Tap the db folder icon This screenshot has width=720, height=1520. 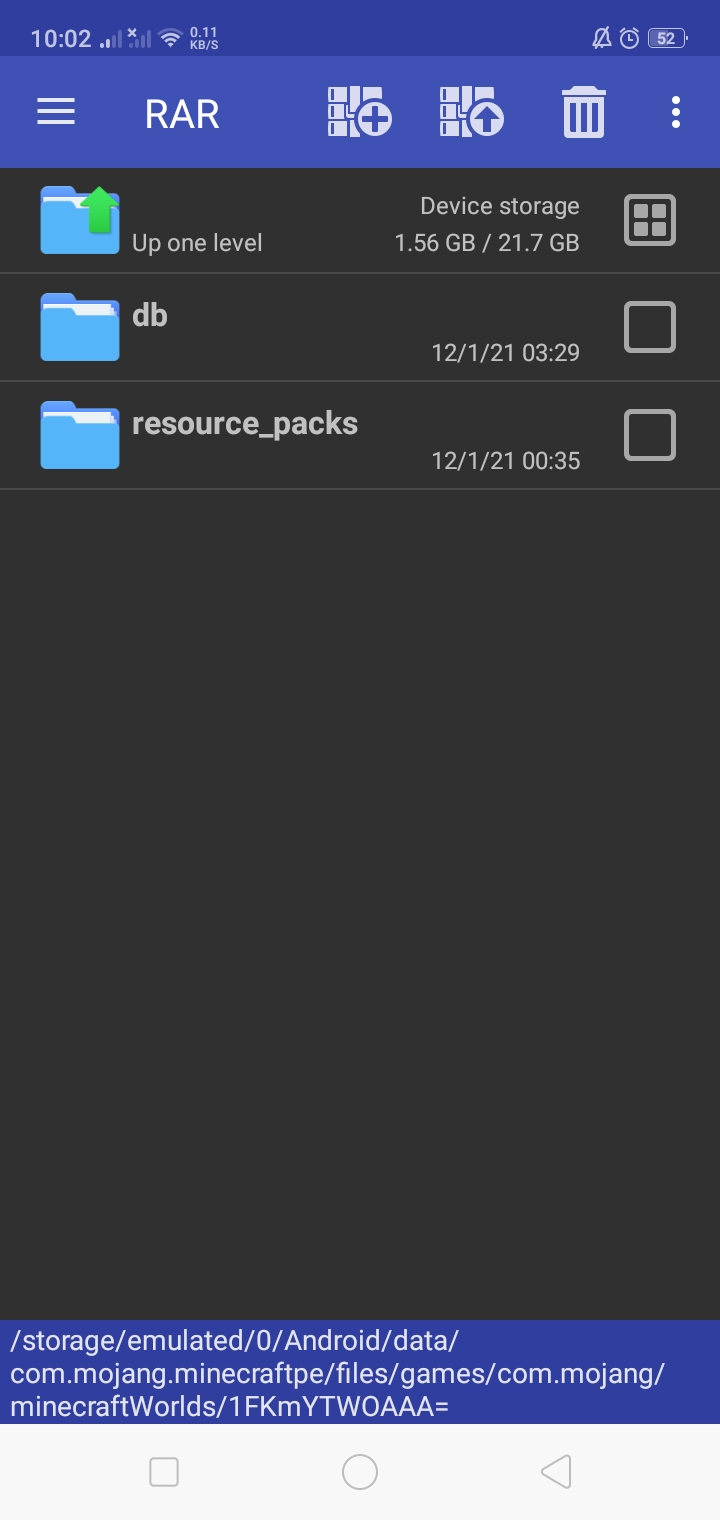pyautogui.click(x=80, y=327)
